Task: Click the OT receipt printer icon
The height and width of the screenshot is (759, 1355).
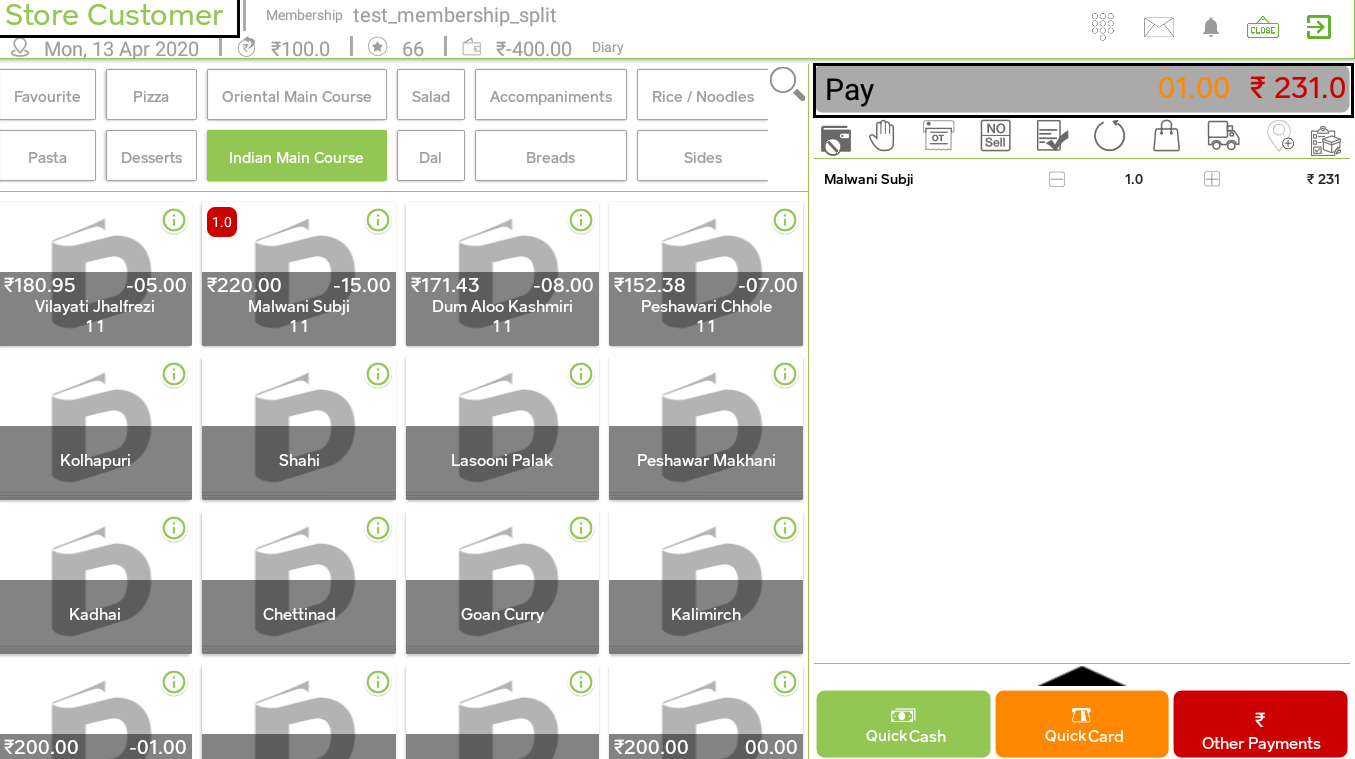Action: click(x=938, y=136)
